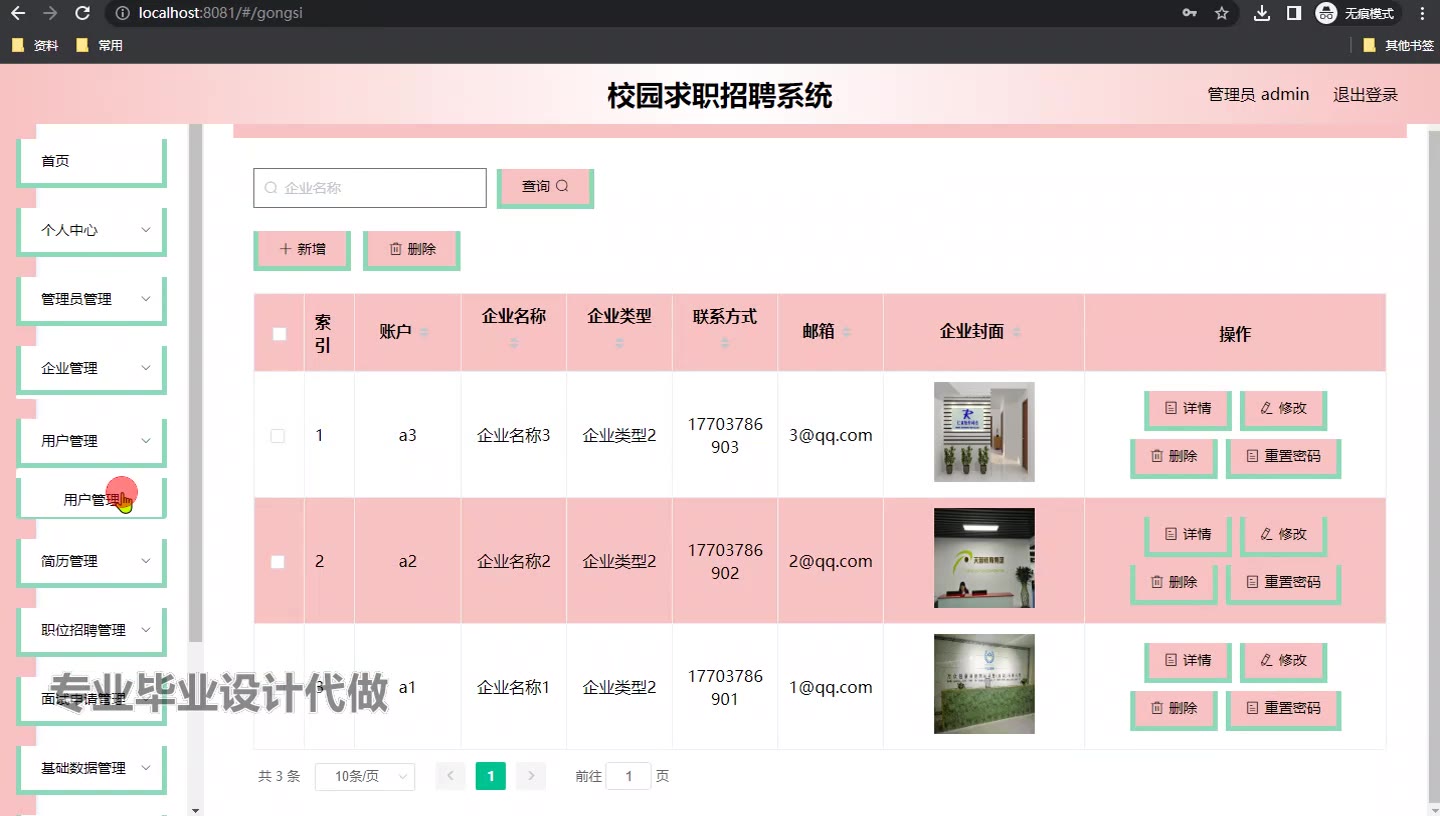Image resolution: width=1440 pixels, height=816 pixels.
Task: Reload the page with the browser refresh icon
Action: 82,13
